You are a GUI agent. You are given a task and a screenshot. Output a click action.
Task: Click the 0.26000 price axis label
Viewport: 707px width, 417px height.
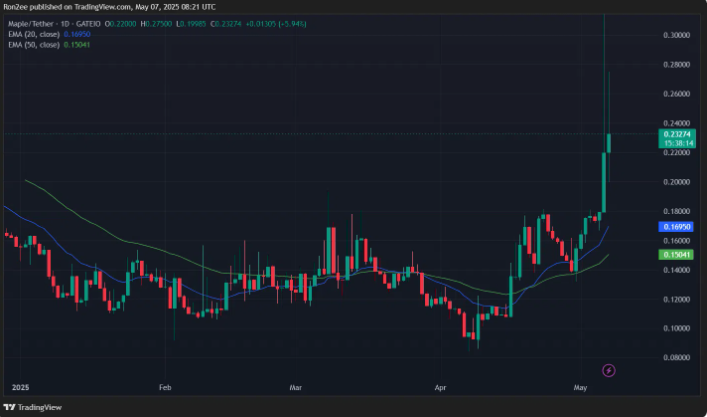point(676,94)
